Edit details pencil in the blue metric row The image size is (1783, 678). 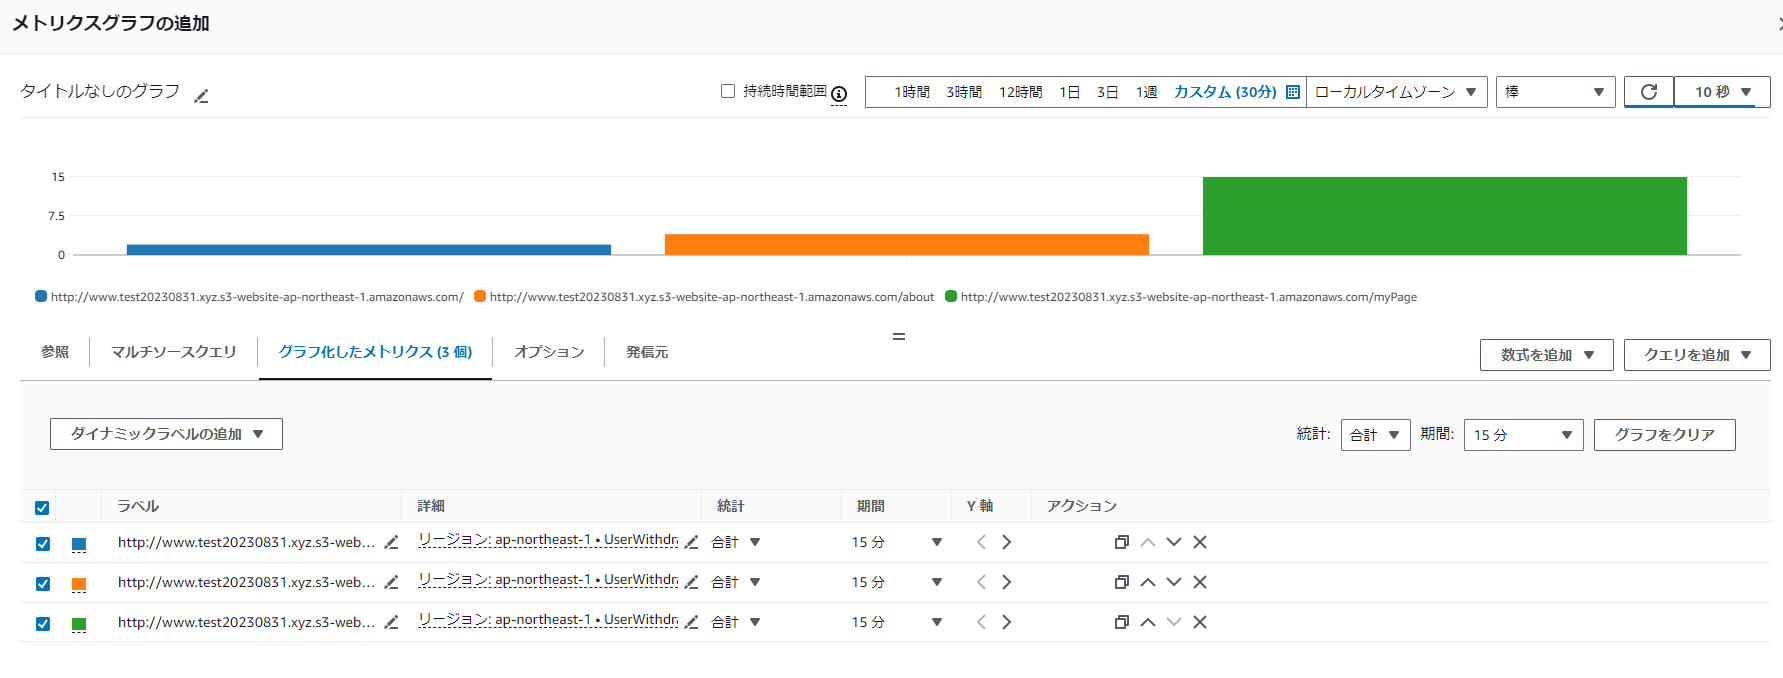point(691,542)
